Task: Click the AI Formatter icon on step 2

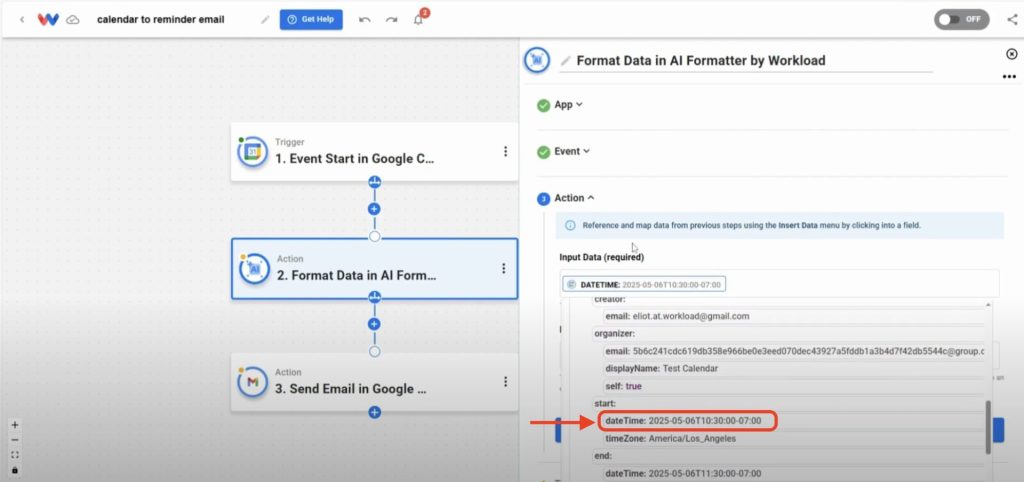Action: click(x=254, y=268)
